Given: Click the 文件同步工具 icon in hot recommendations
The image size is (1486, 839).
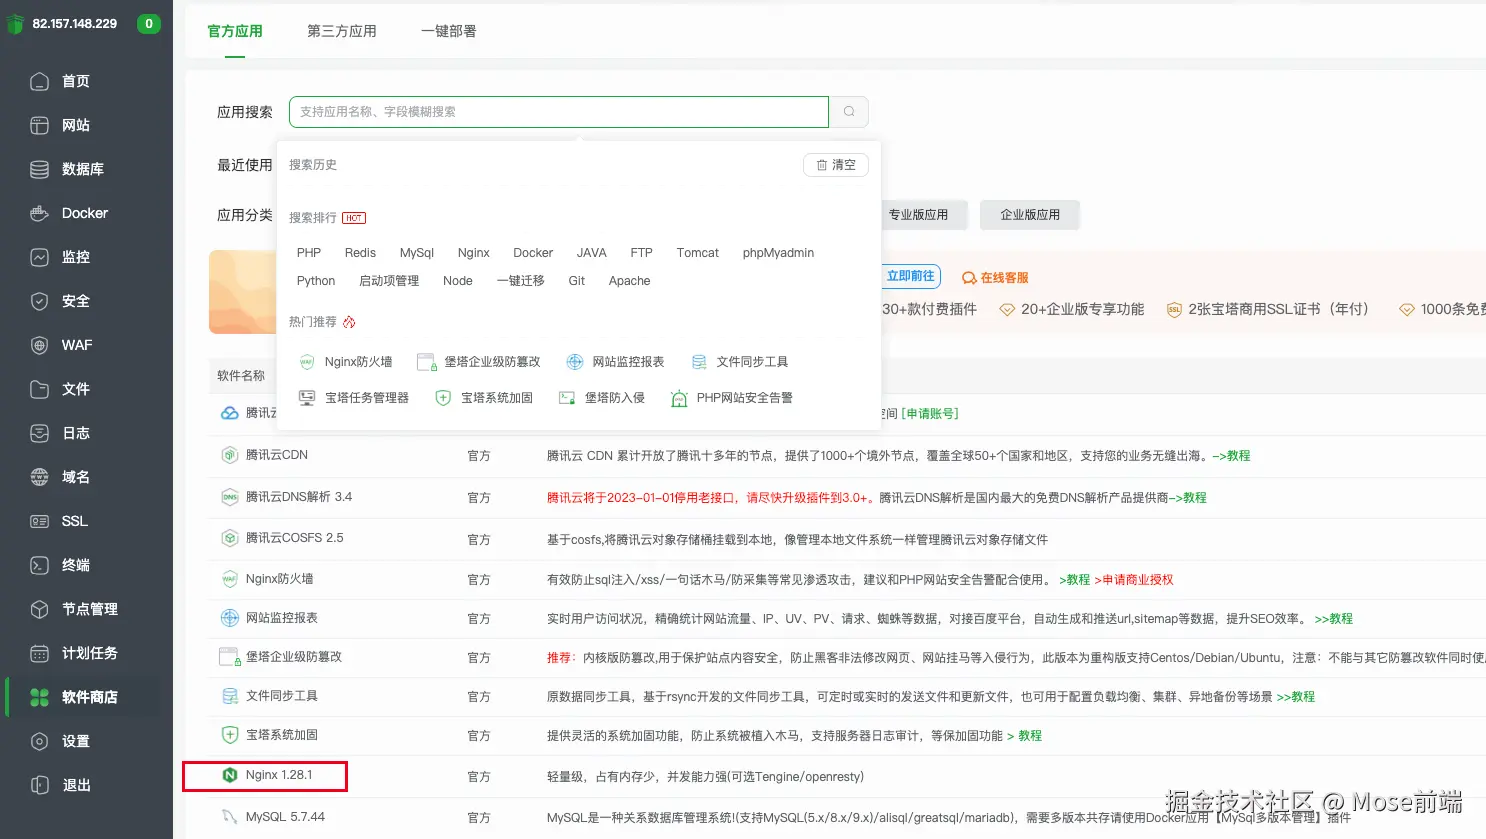Looking at the screenshot, I should click(699, 362).
